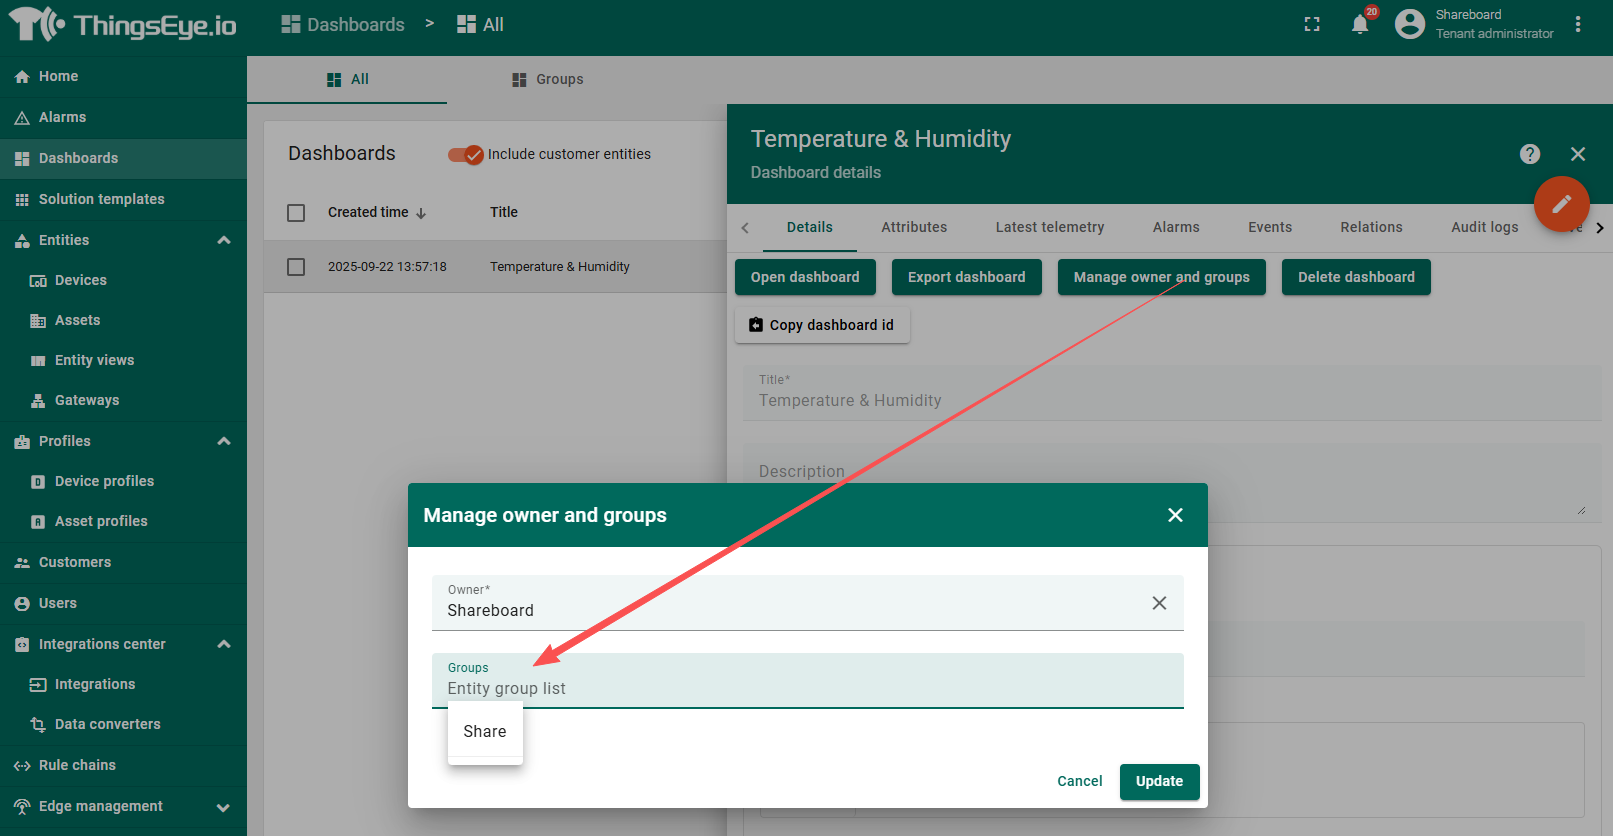Open the Groups tab
The width and height of the screenshot is (1613, 836).
coord(547,79)
